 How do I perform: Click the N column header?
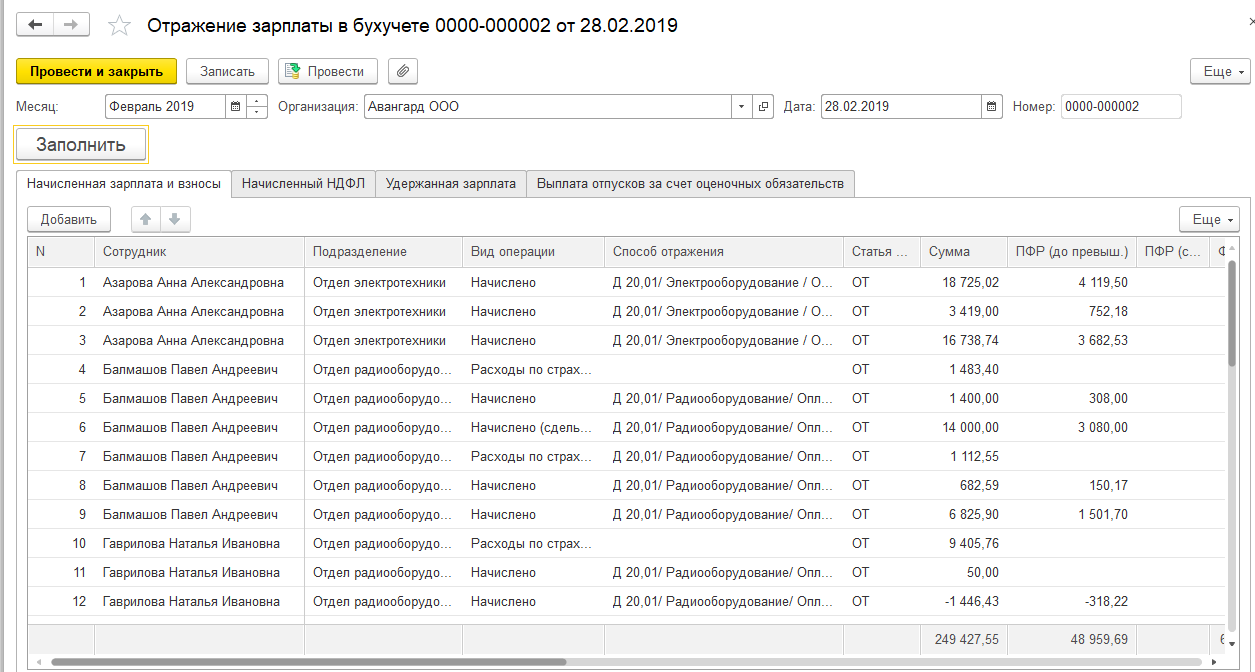click(61, 252)
